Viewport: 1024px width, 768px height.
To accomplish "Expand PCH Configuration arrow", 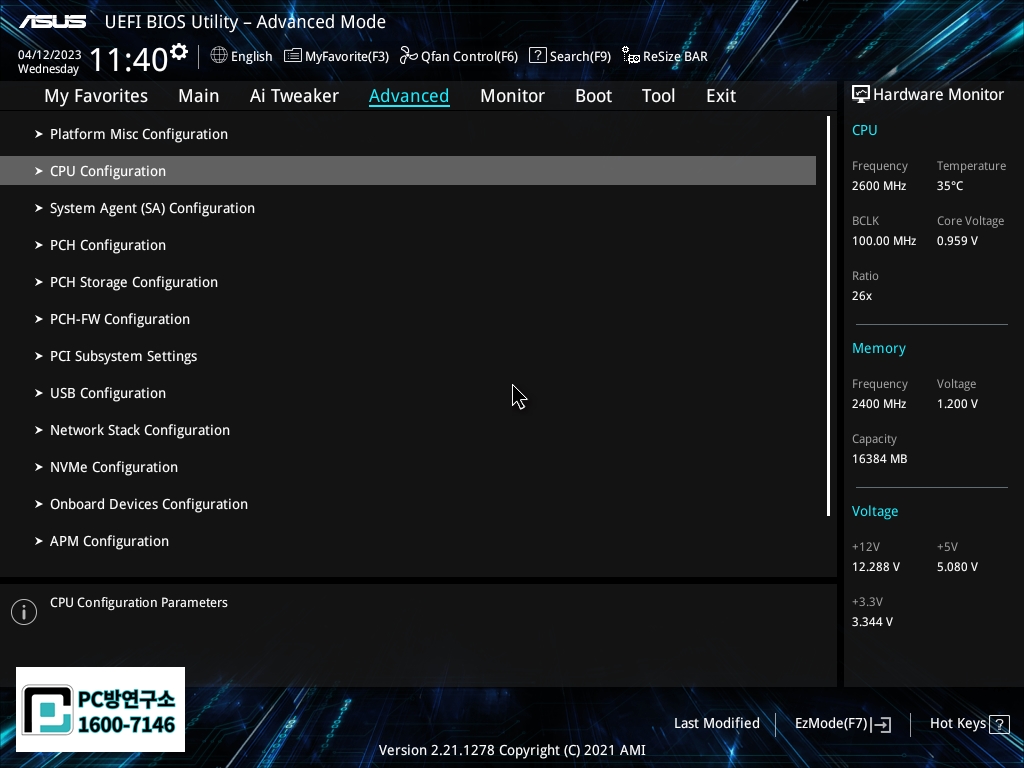I will pos(39,245).
